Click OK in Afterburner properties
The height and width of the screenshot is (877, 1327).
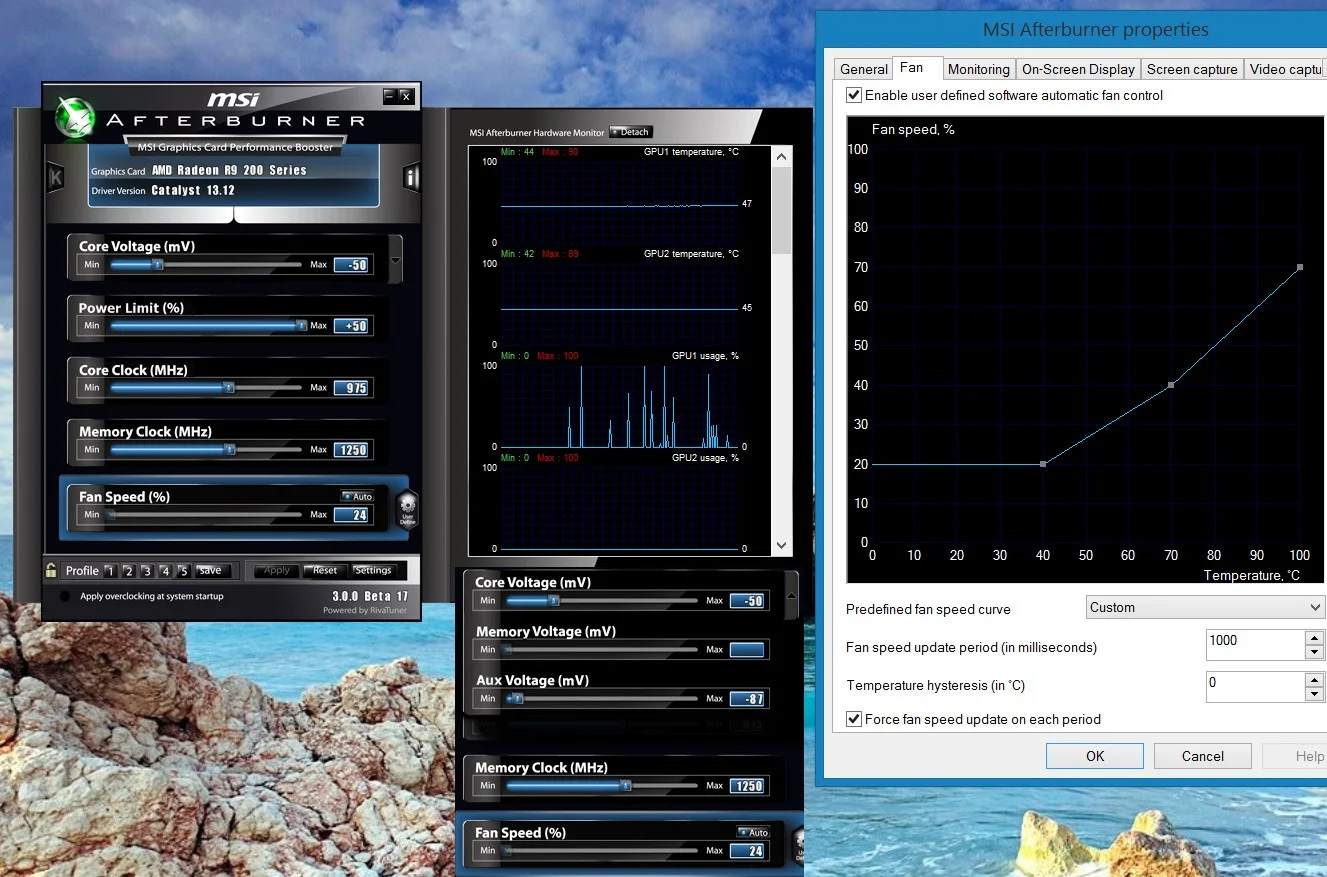coord(1095,756)
